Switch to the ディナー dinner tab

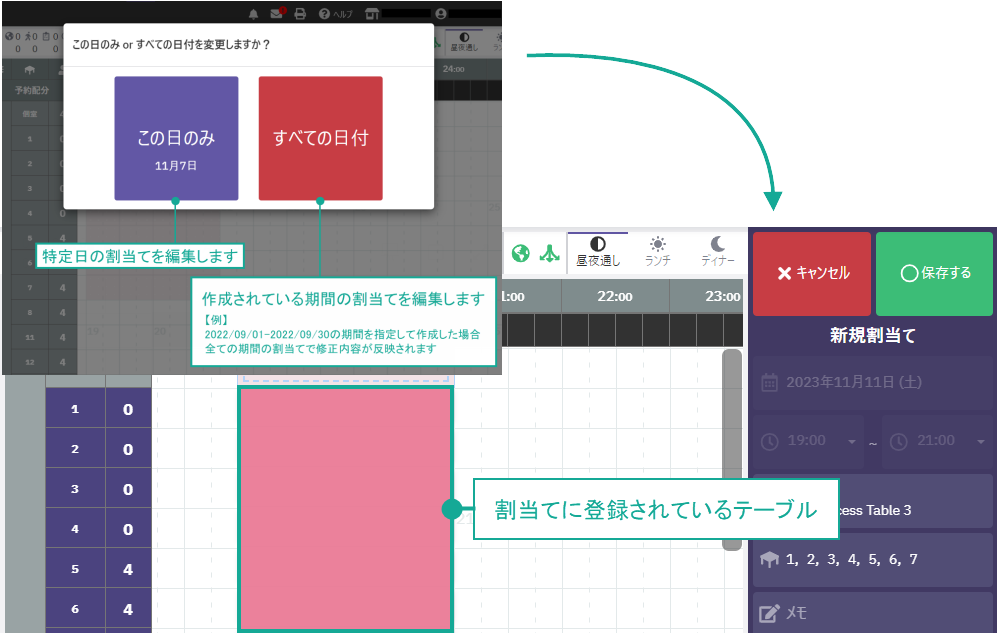pyautogui.click(x=716, y=252)
